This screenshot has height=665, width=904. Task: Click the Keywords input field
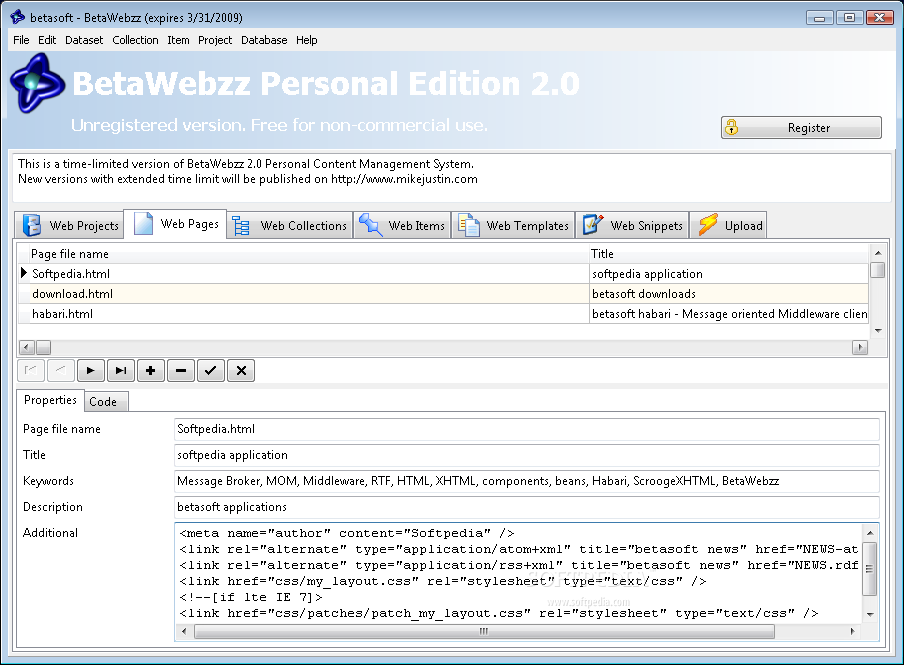click(526, 481)
